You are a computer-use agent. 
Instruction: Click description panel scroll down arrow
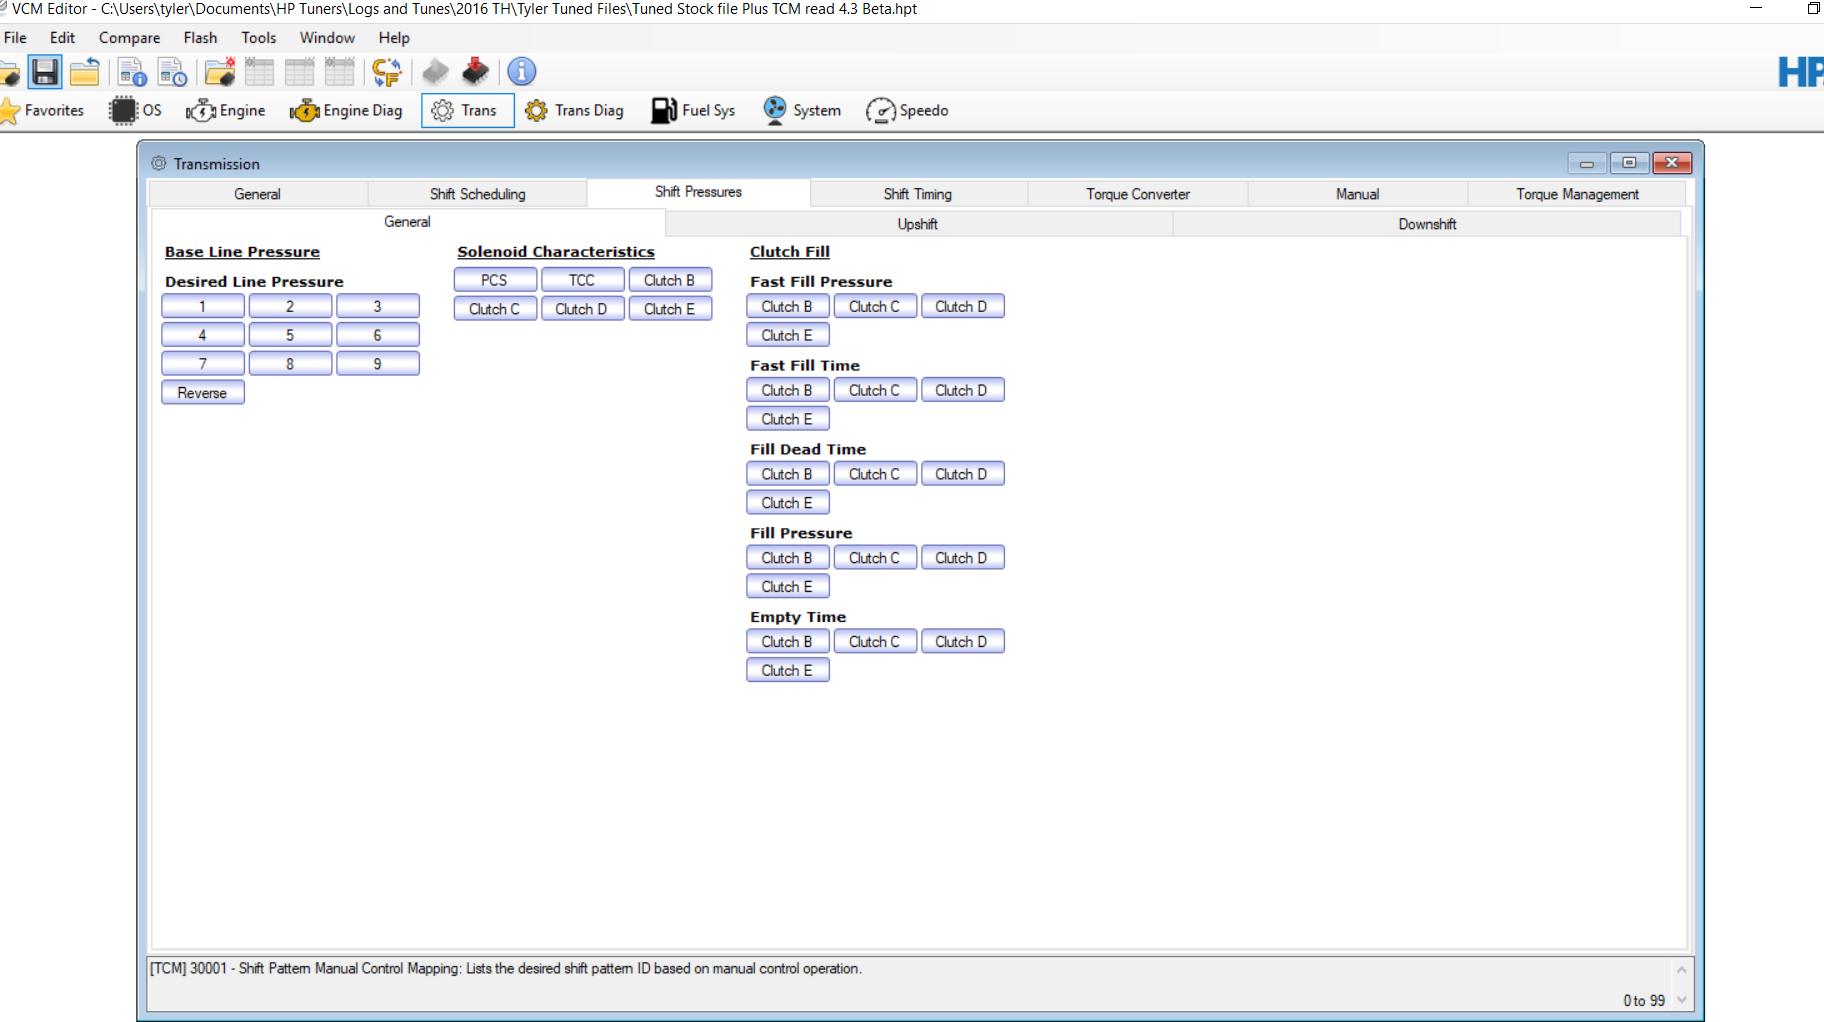click(x=1682, y=1000)
